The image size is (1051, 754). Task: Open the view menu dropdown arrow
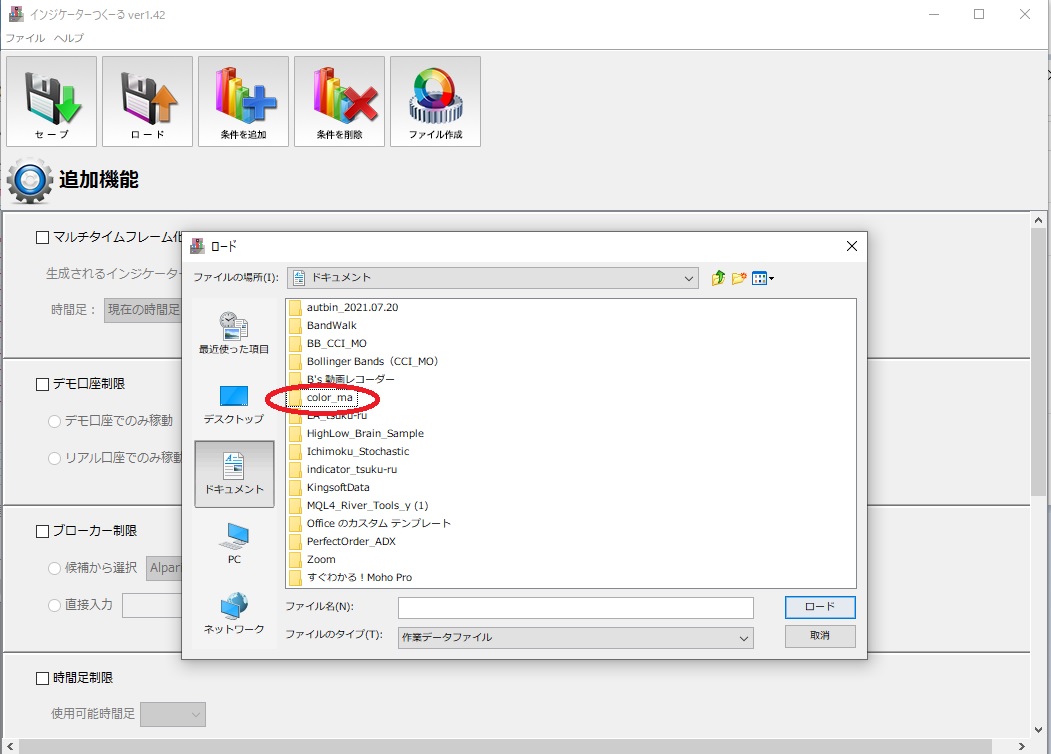point(771,279)
